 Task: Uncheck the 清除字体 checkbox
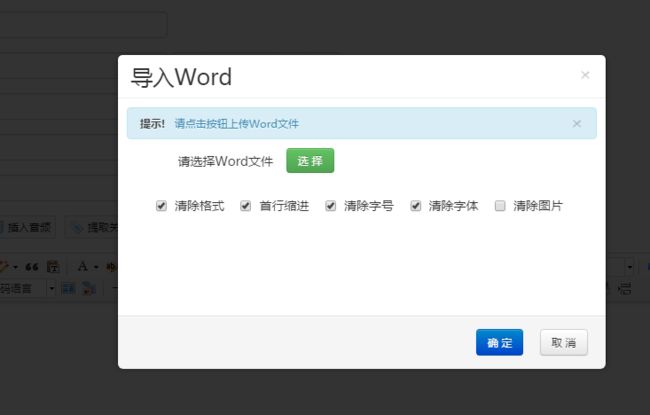point(416,206)
